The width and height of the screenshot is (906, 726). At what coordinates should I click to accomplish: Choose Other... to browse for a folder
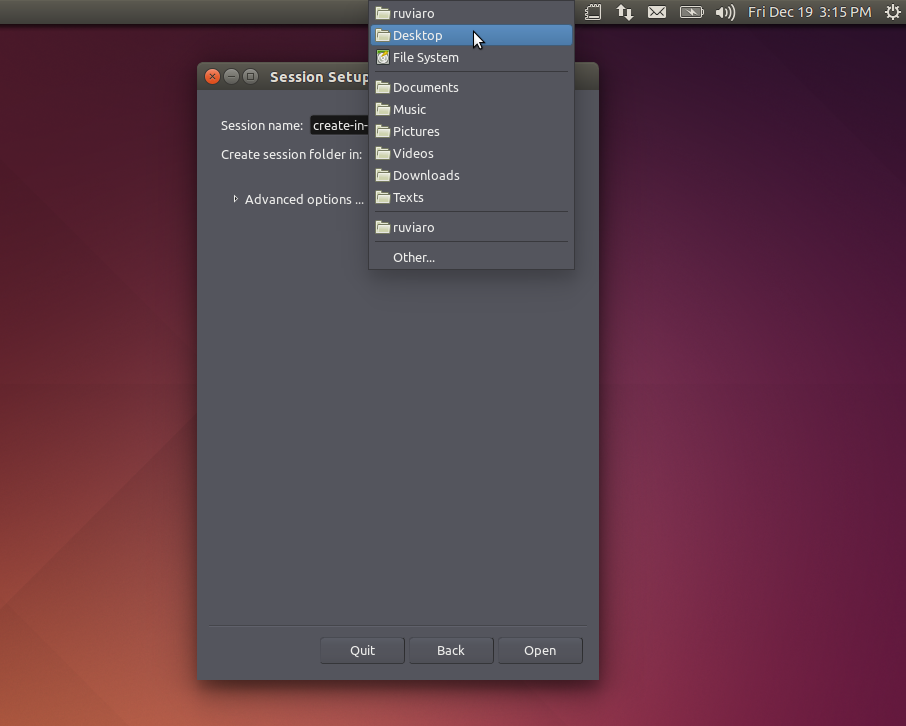pos(414,257)
